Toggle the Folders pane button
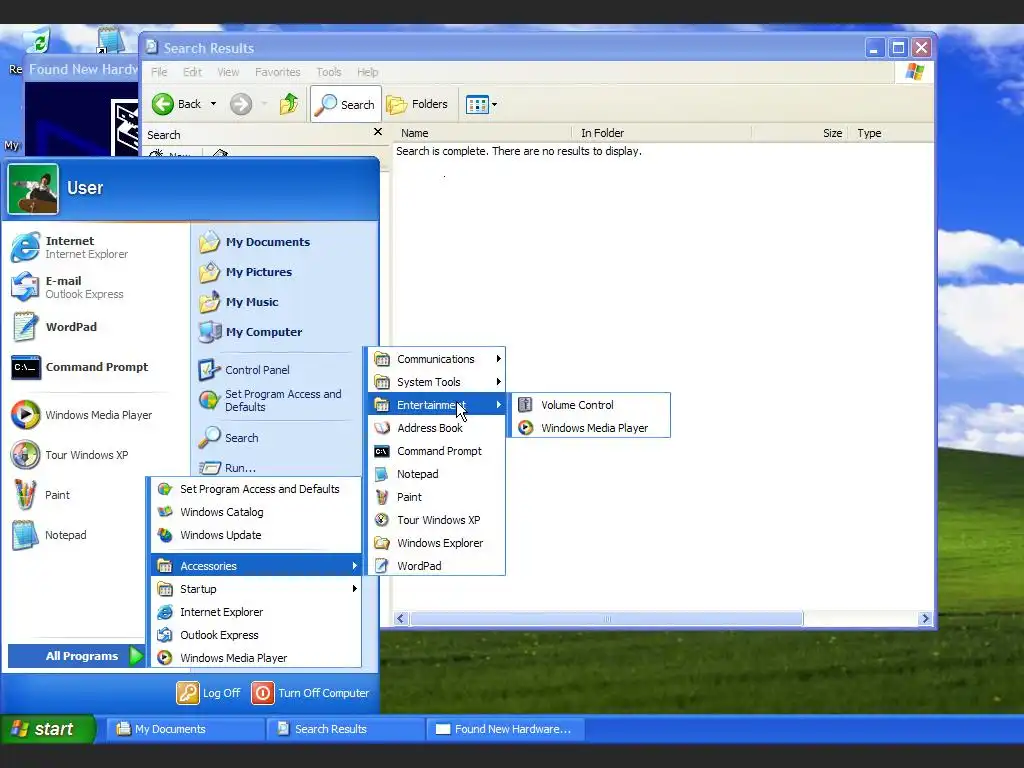 tap(417, 104)
